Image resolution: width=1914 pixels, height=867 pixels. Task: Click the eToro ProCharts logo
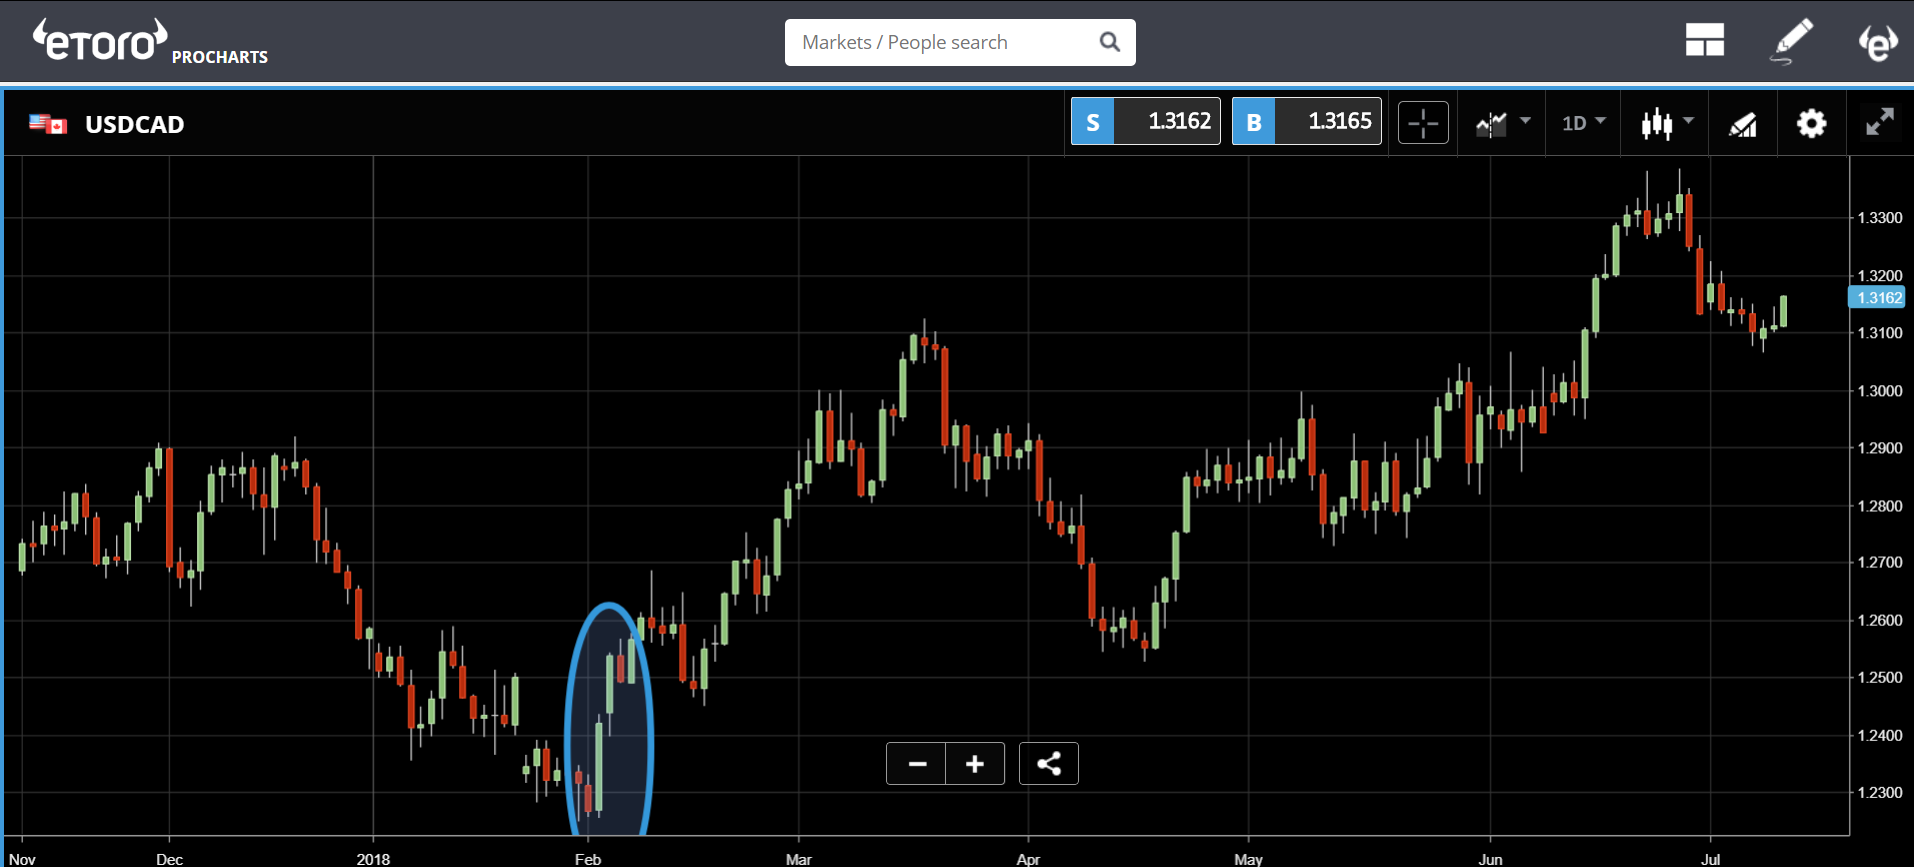click(150, 42)
